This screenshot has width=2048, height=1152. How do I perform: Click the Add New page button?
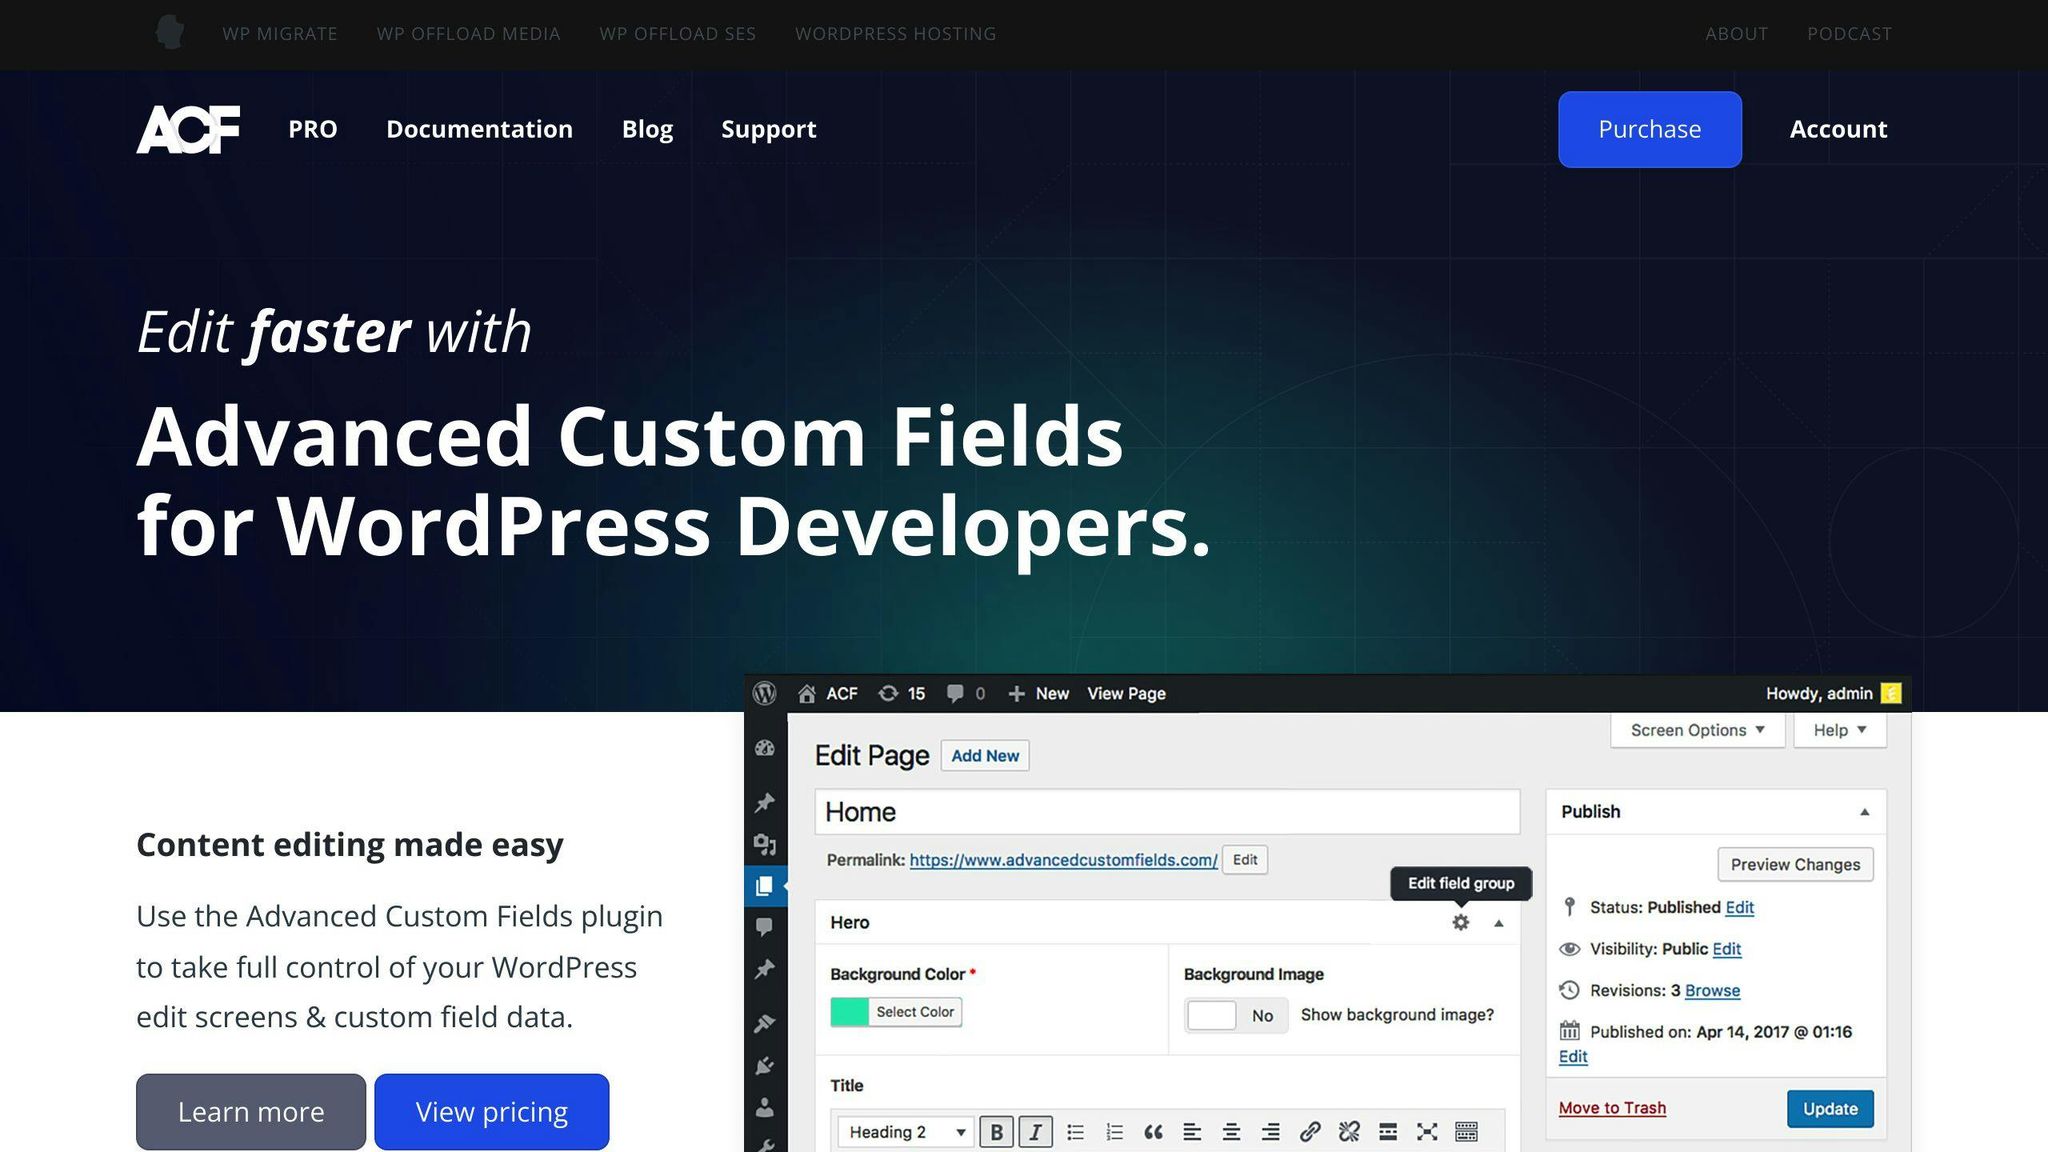tap(985, 756)
